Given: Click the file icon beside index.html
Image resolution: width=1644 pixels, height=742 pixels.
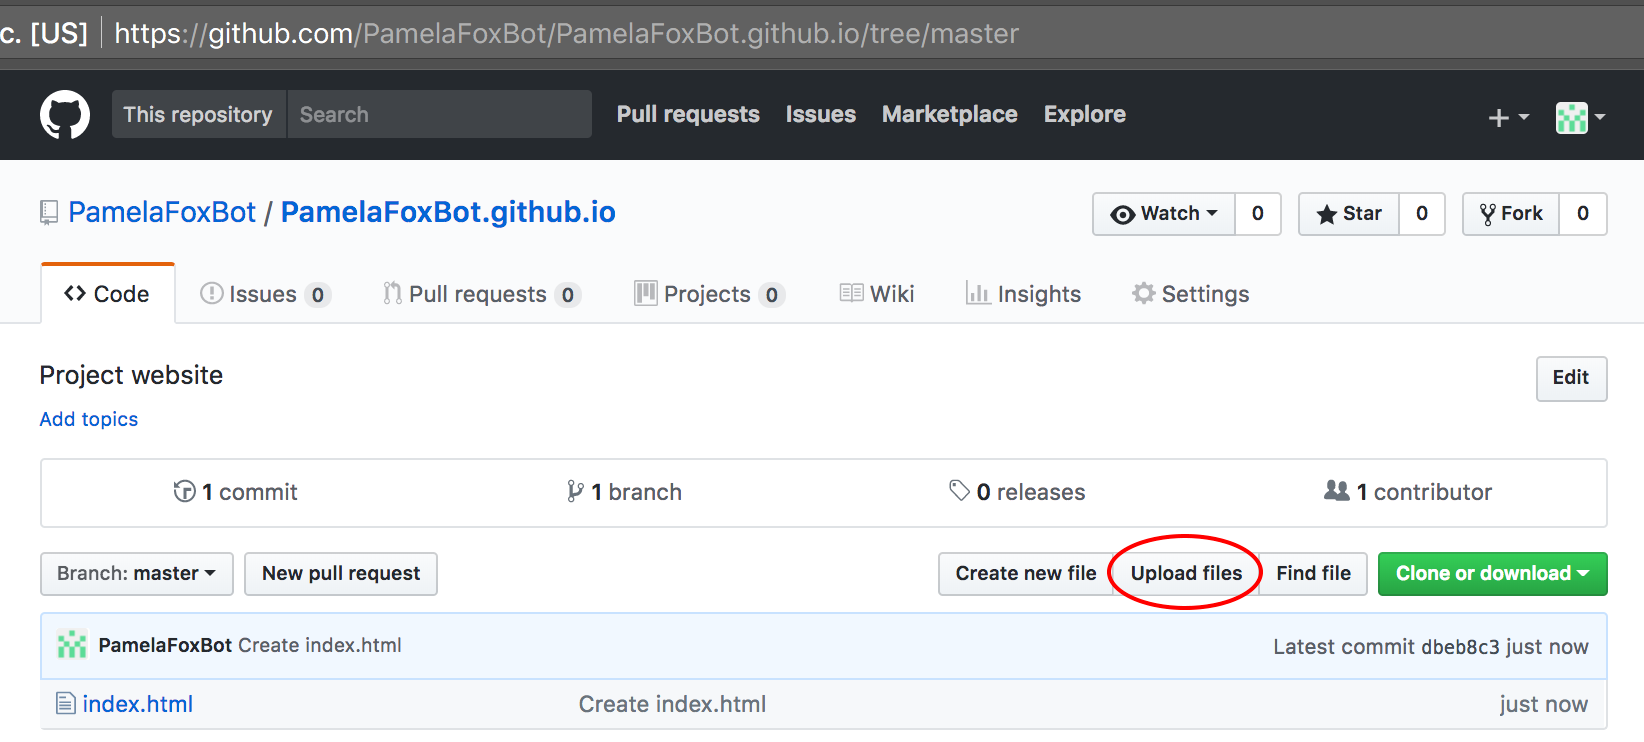Looking at the screenshot, I should 66,704.
